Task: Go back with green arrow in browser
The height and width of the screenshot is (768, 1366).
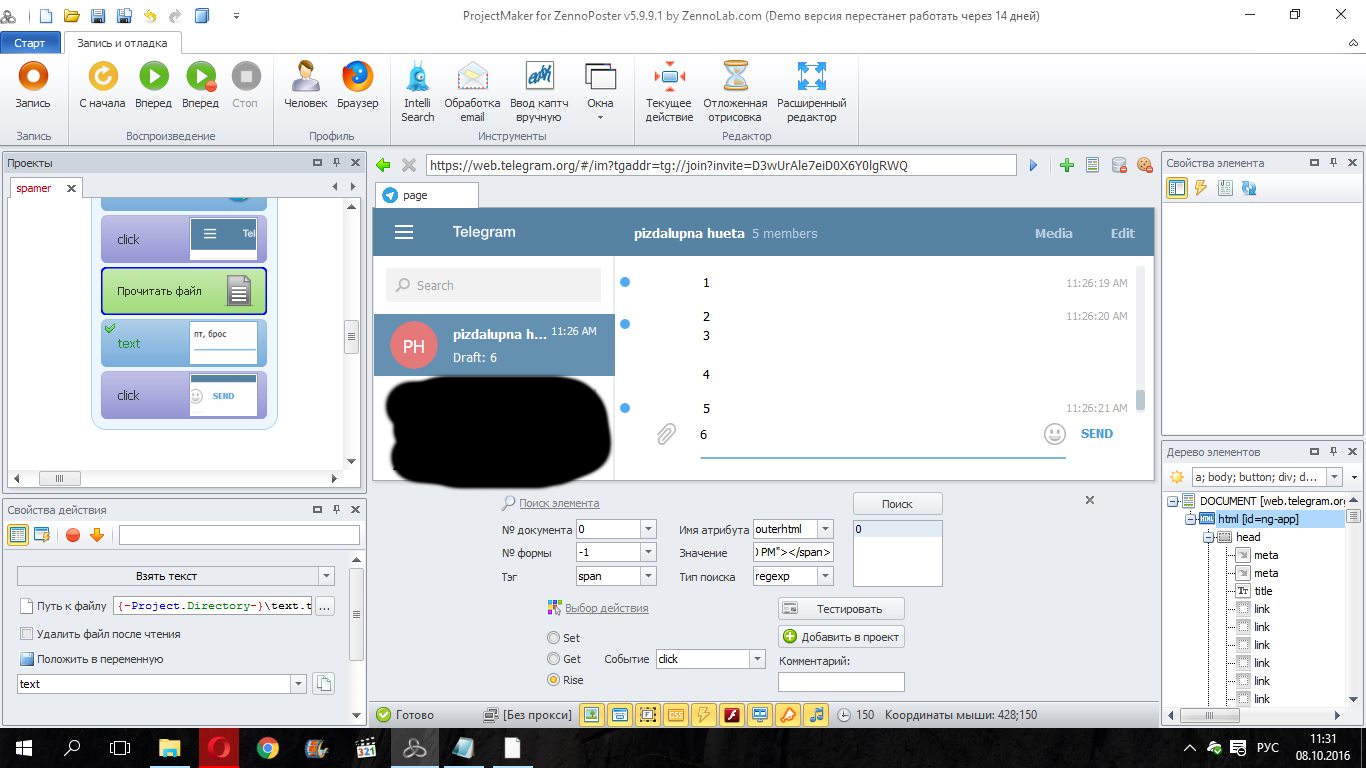Action: [383, 165]
